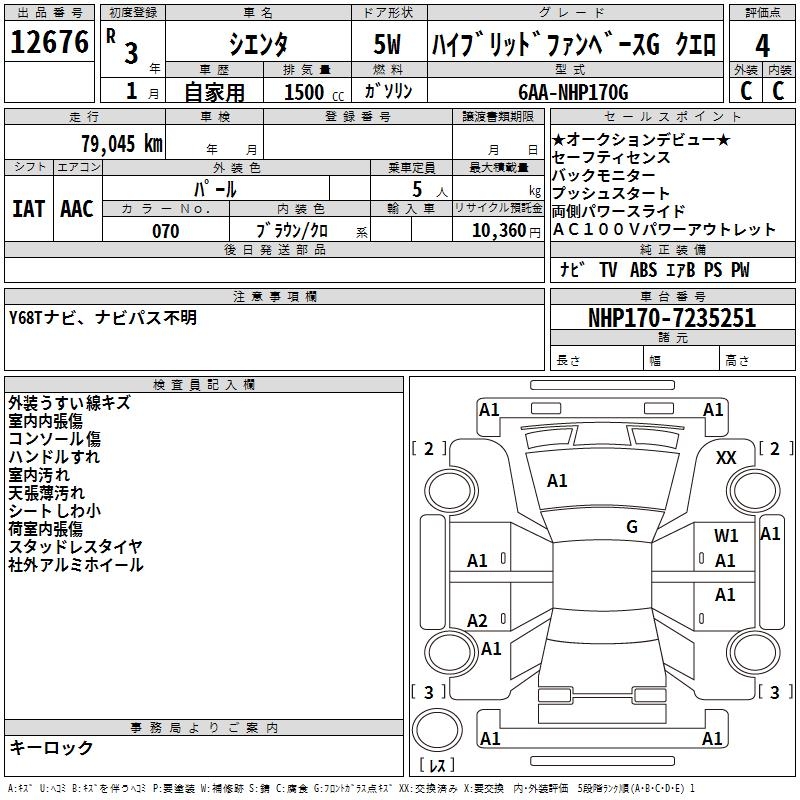The image size is (800, 800).
Task: Click inspector note シートしわ小
Action: (55, 511)
